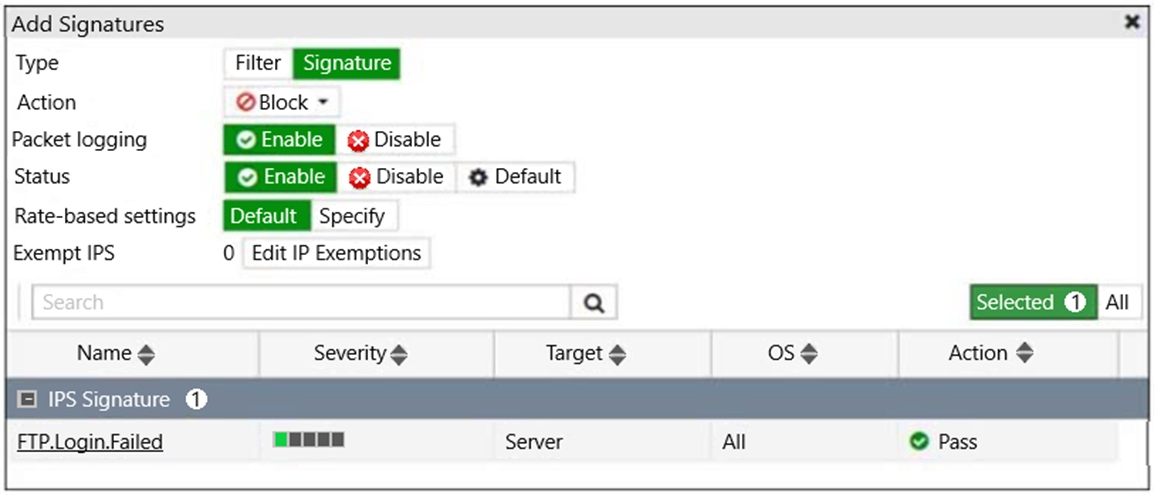Screen dimensions: 1154x501
Task: Disable packet logging
Action: [394, 140]
